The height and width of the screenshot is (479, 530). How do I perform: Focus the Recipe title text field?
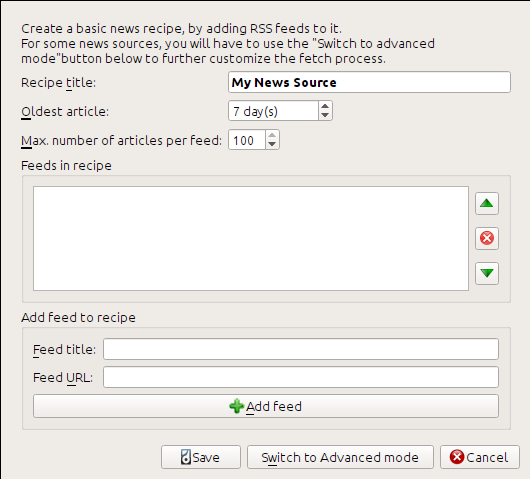click(x=369, y=82)
